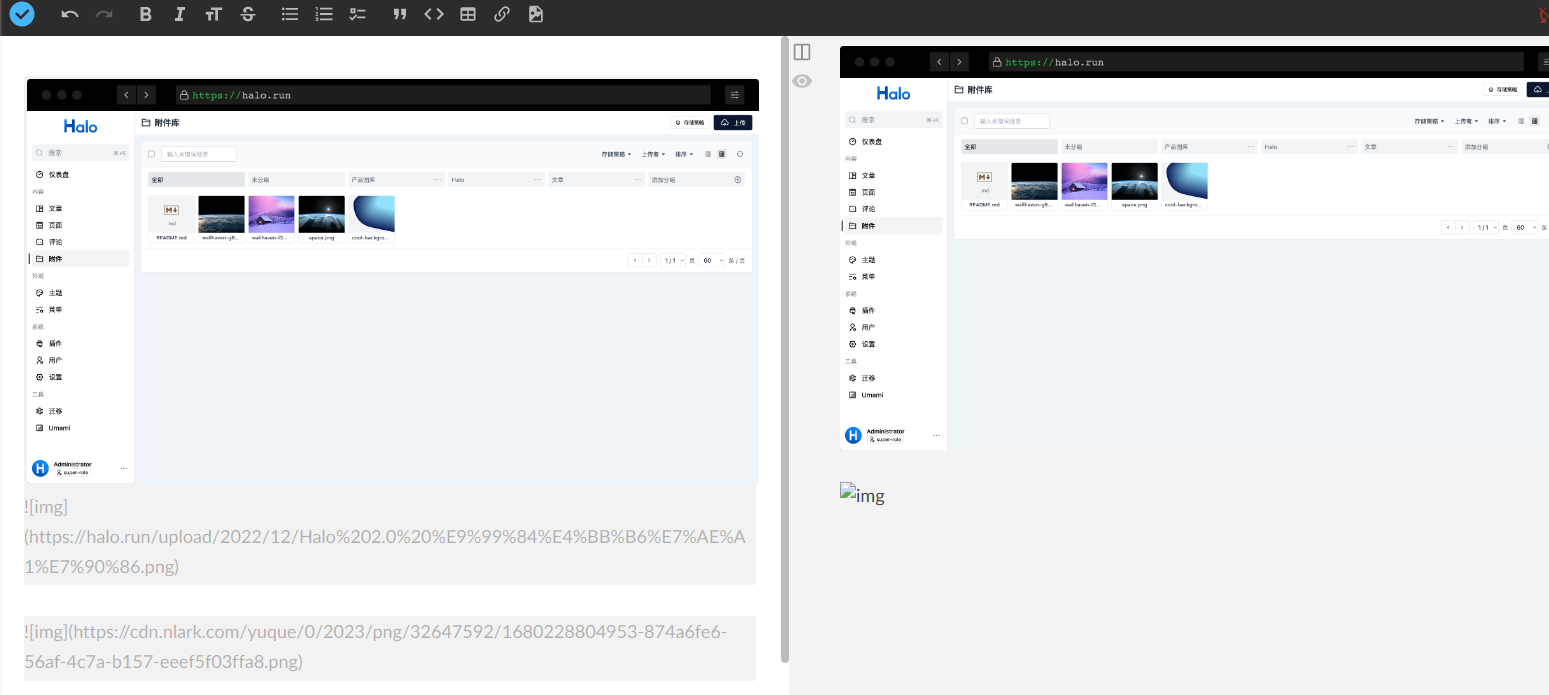Insert a hyperlink

pyautogui.click(x=502, y=14)
